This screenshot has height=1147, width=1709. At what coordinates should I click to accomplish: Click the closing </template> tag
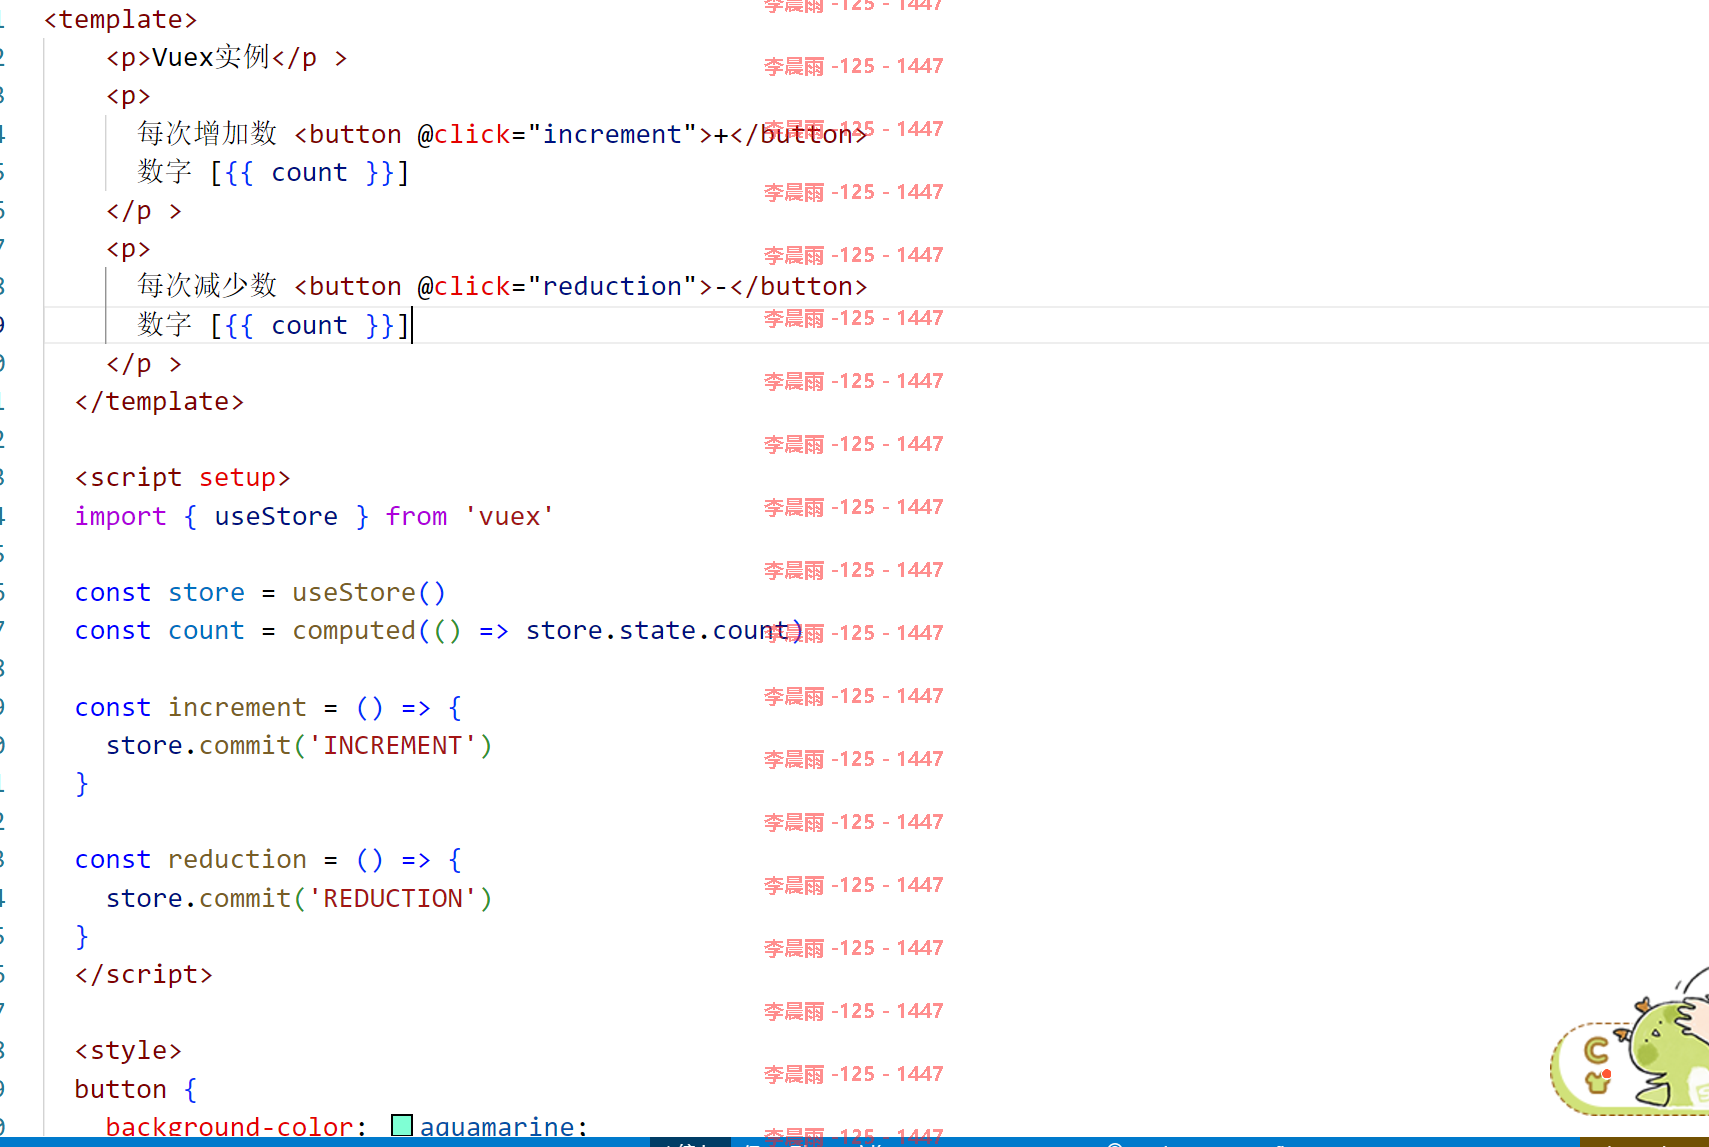pos(160,401)
